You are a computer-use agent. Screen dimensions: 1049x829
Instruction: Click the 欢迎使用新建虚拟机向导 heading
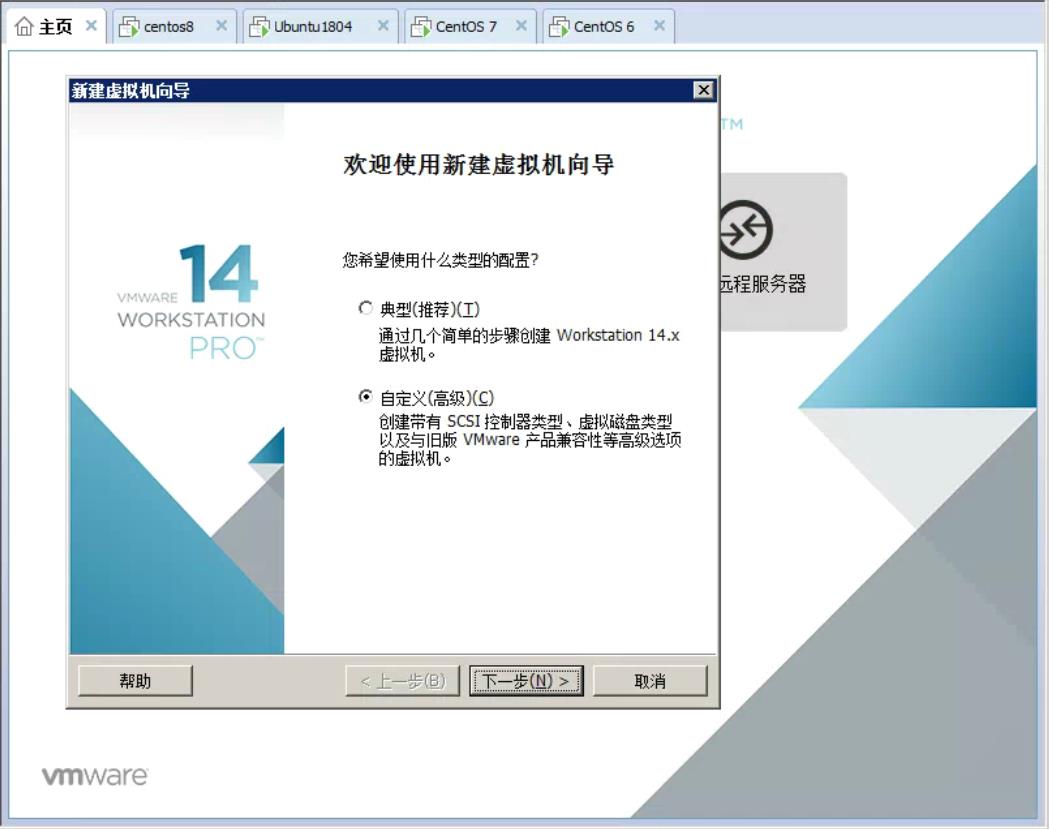(479, 165)
